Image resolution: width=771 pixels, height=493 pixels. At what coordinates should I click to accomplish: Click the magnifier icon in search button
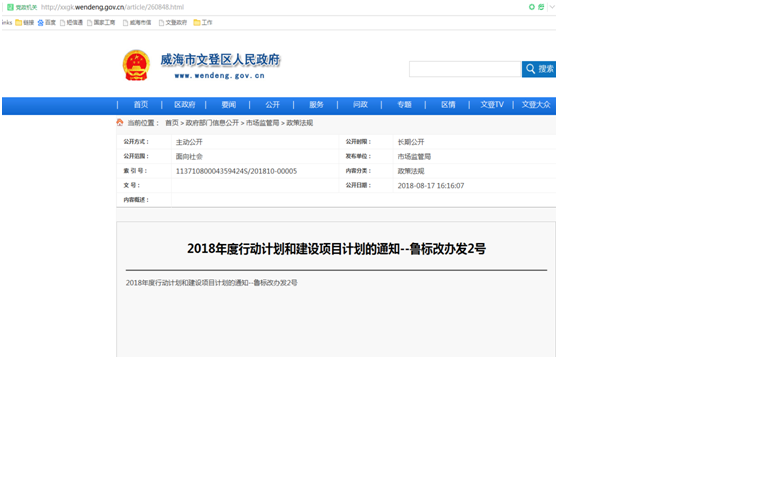click(530, 69)
